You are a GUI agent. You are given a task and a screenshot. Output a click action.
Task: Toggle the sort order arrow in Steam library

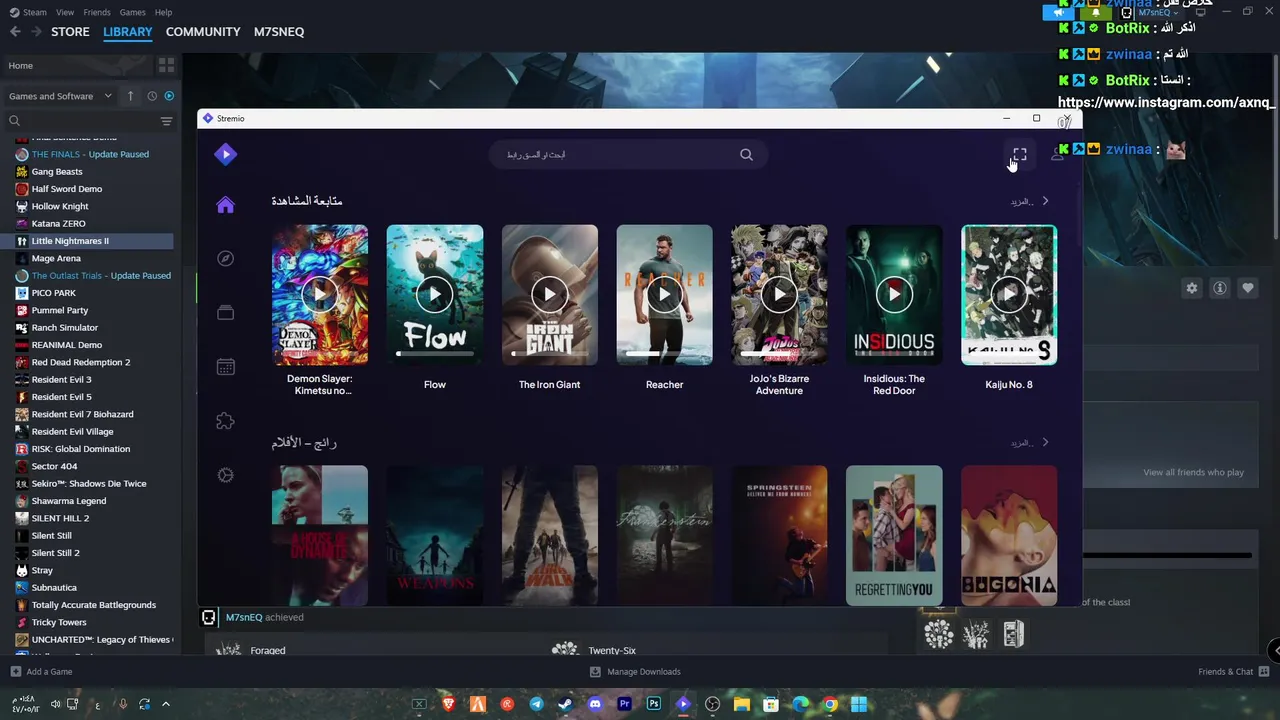pyautogui.click(x=130, y=96)
